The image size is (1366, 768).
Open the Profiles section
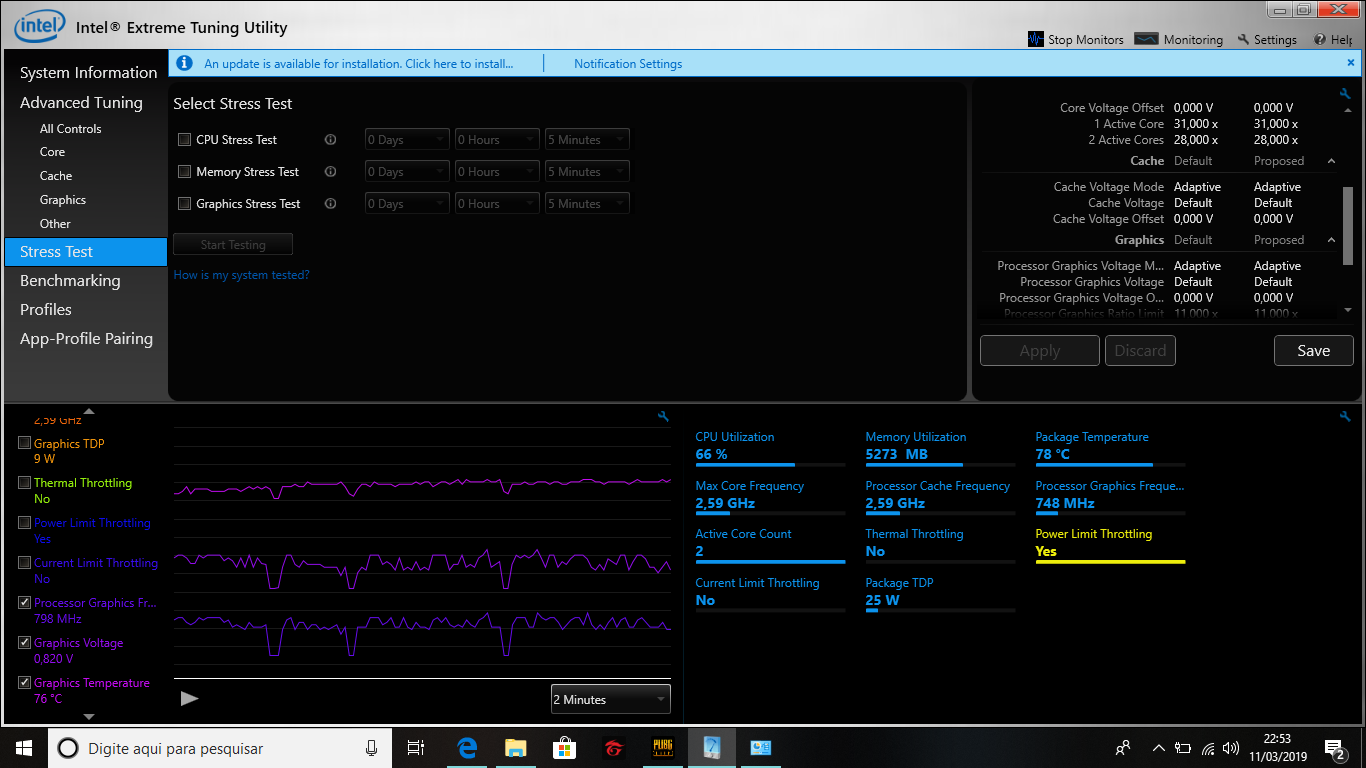point(46,310)
